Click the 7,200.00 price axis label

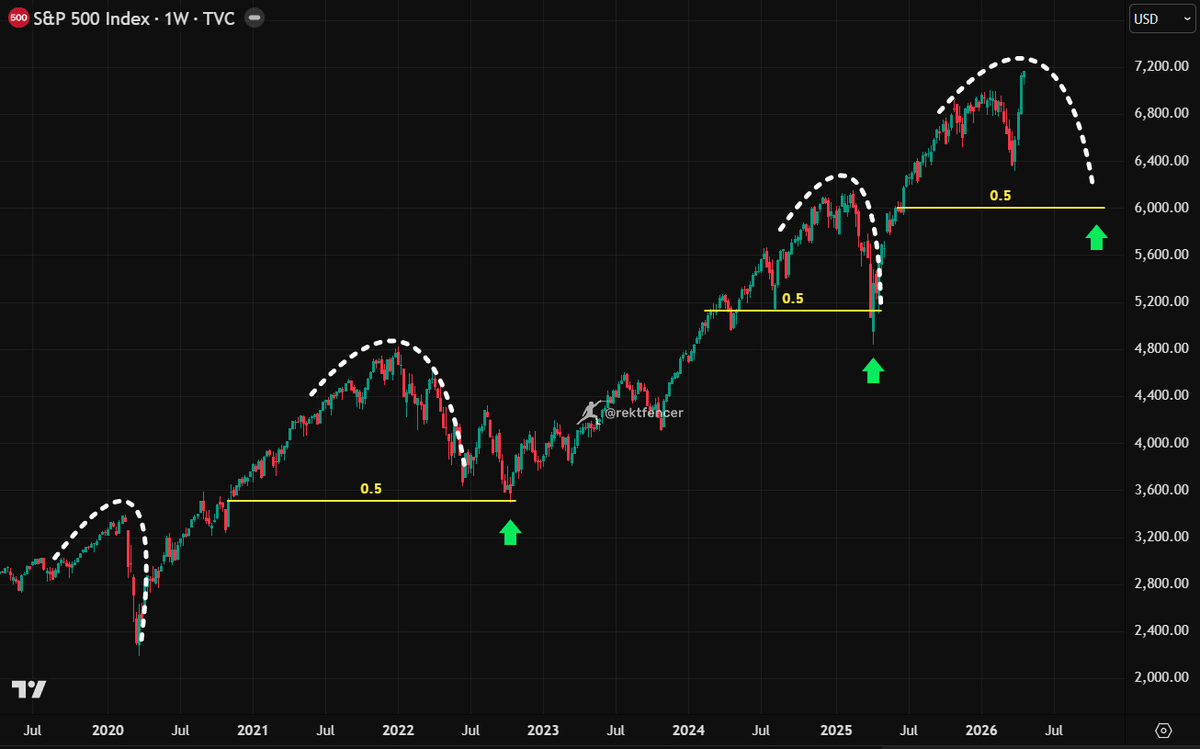[1162, 67]
